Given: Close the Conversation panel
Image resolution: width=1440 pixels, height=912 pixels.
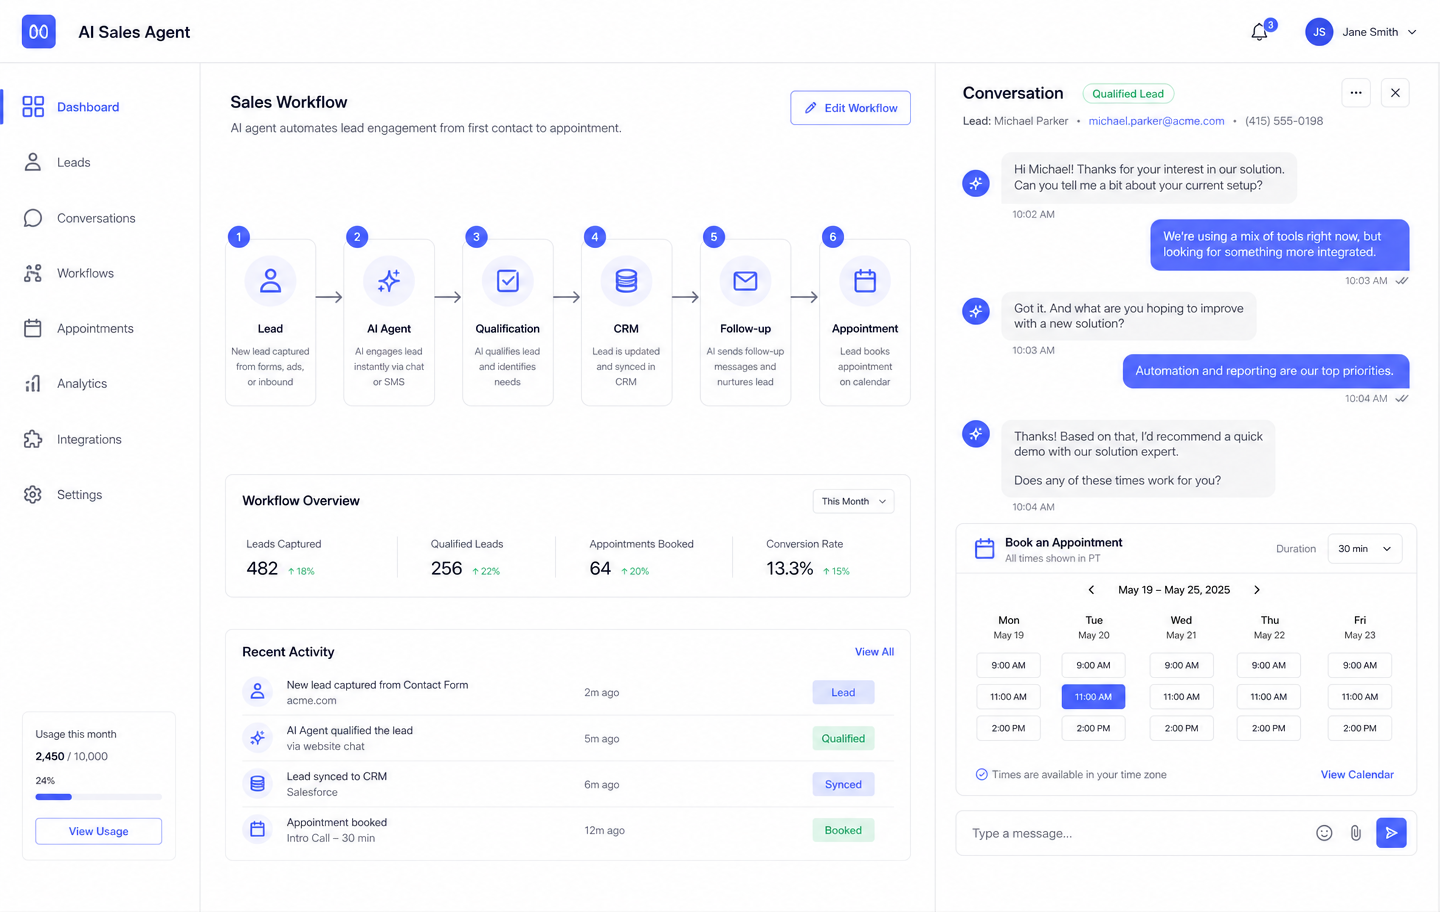Looking at the screenshot, I should 1395,93.
